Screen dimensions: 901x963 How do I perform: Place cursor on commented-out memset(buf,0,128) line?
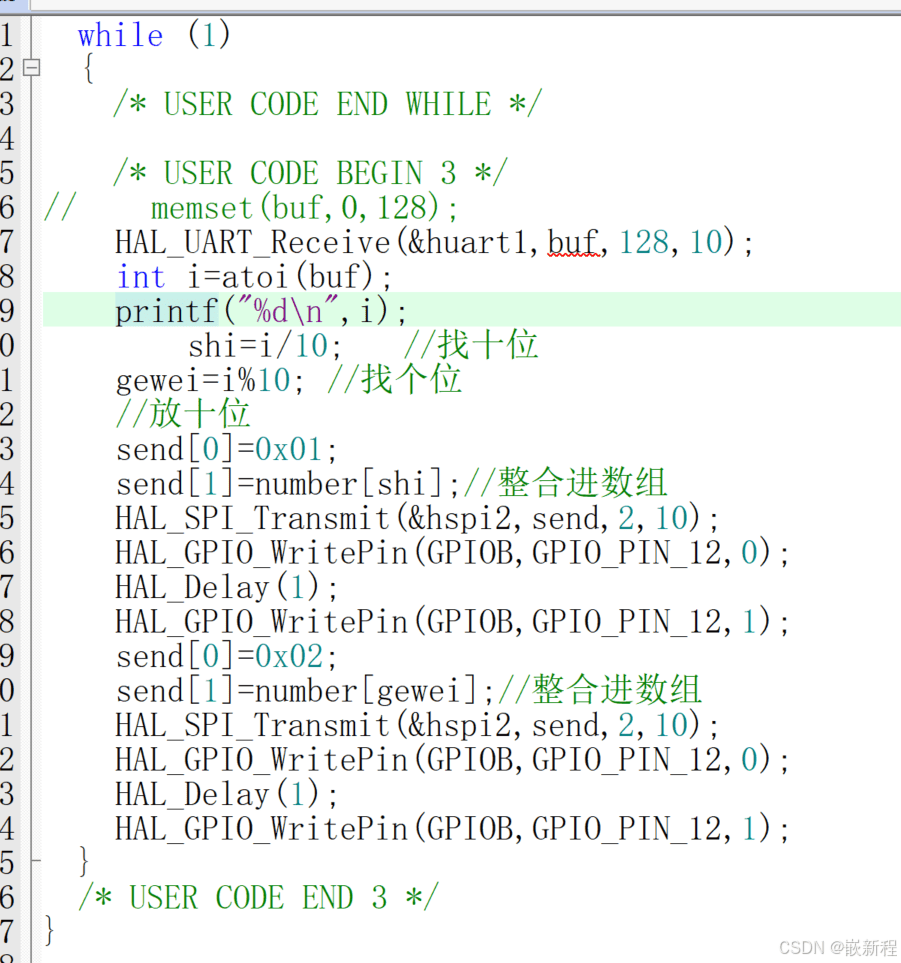click(x=304, y=208)
